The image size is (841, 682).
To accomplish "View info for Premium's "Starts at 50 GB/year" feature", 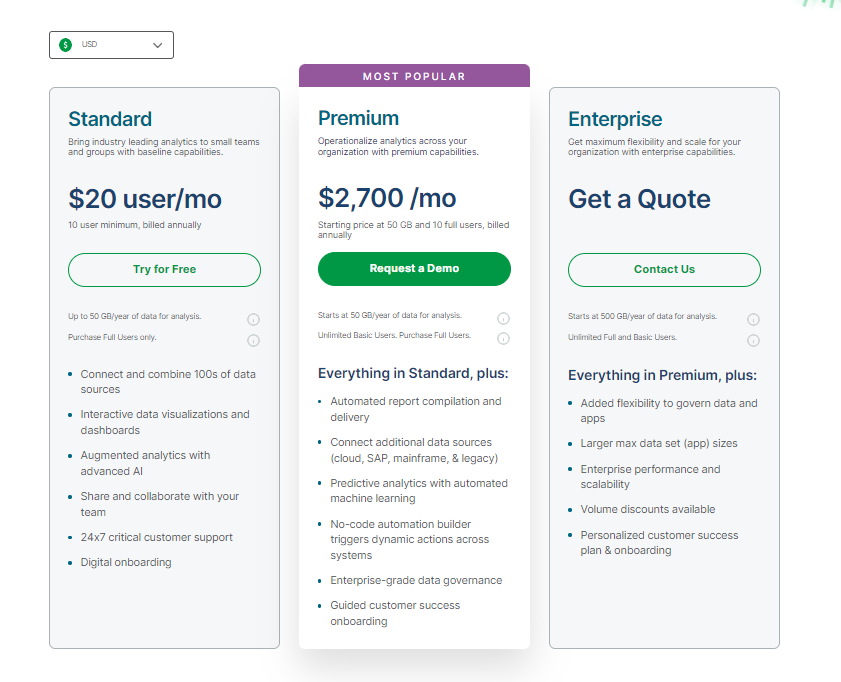I will pyautogui.click(x=503, y=317).
